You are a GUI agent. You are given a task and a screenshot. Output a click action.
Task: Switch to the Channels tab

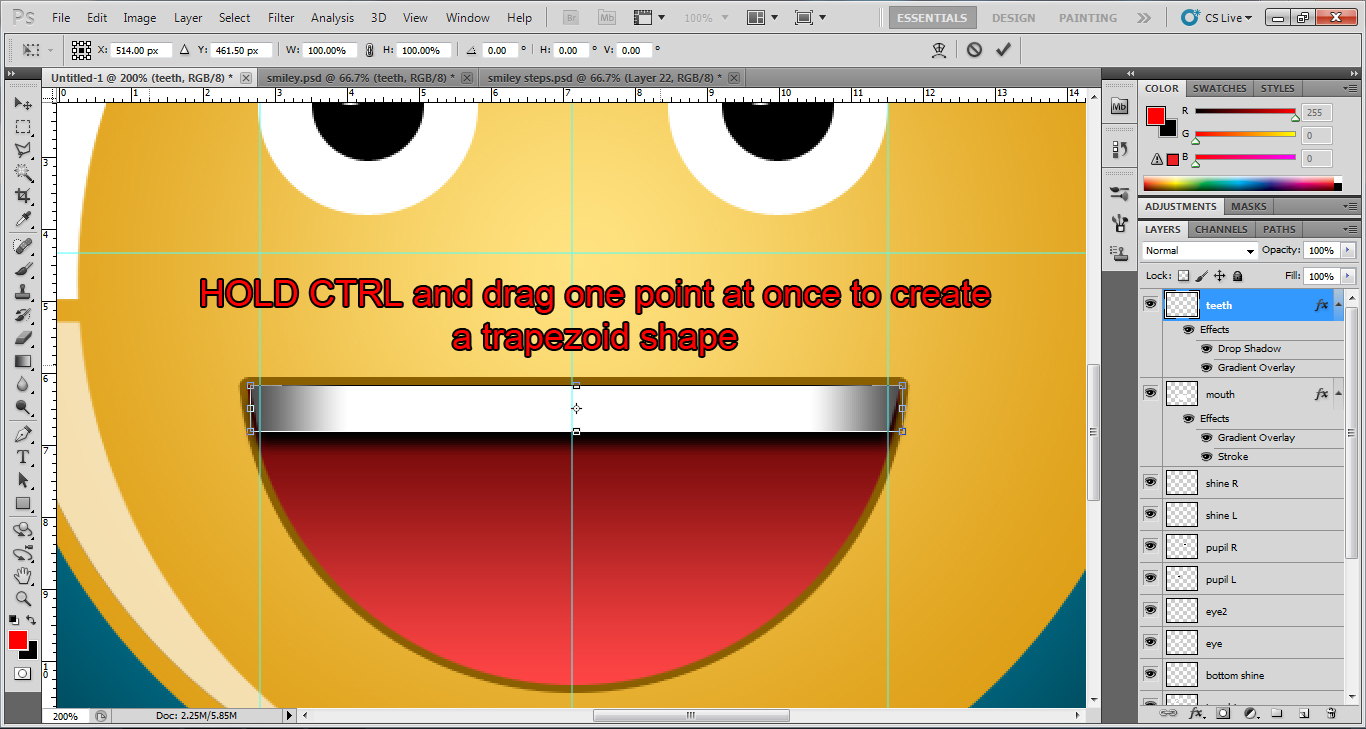pos(1221,229)
